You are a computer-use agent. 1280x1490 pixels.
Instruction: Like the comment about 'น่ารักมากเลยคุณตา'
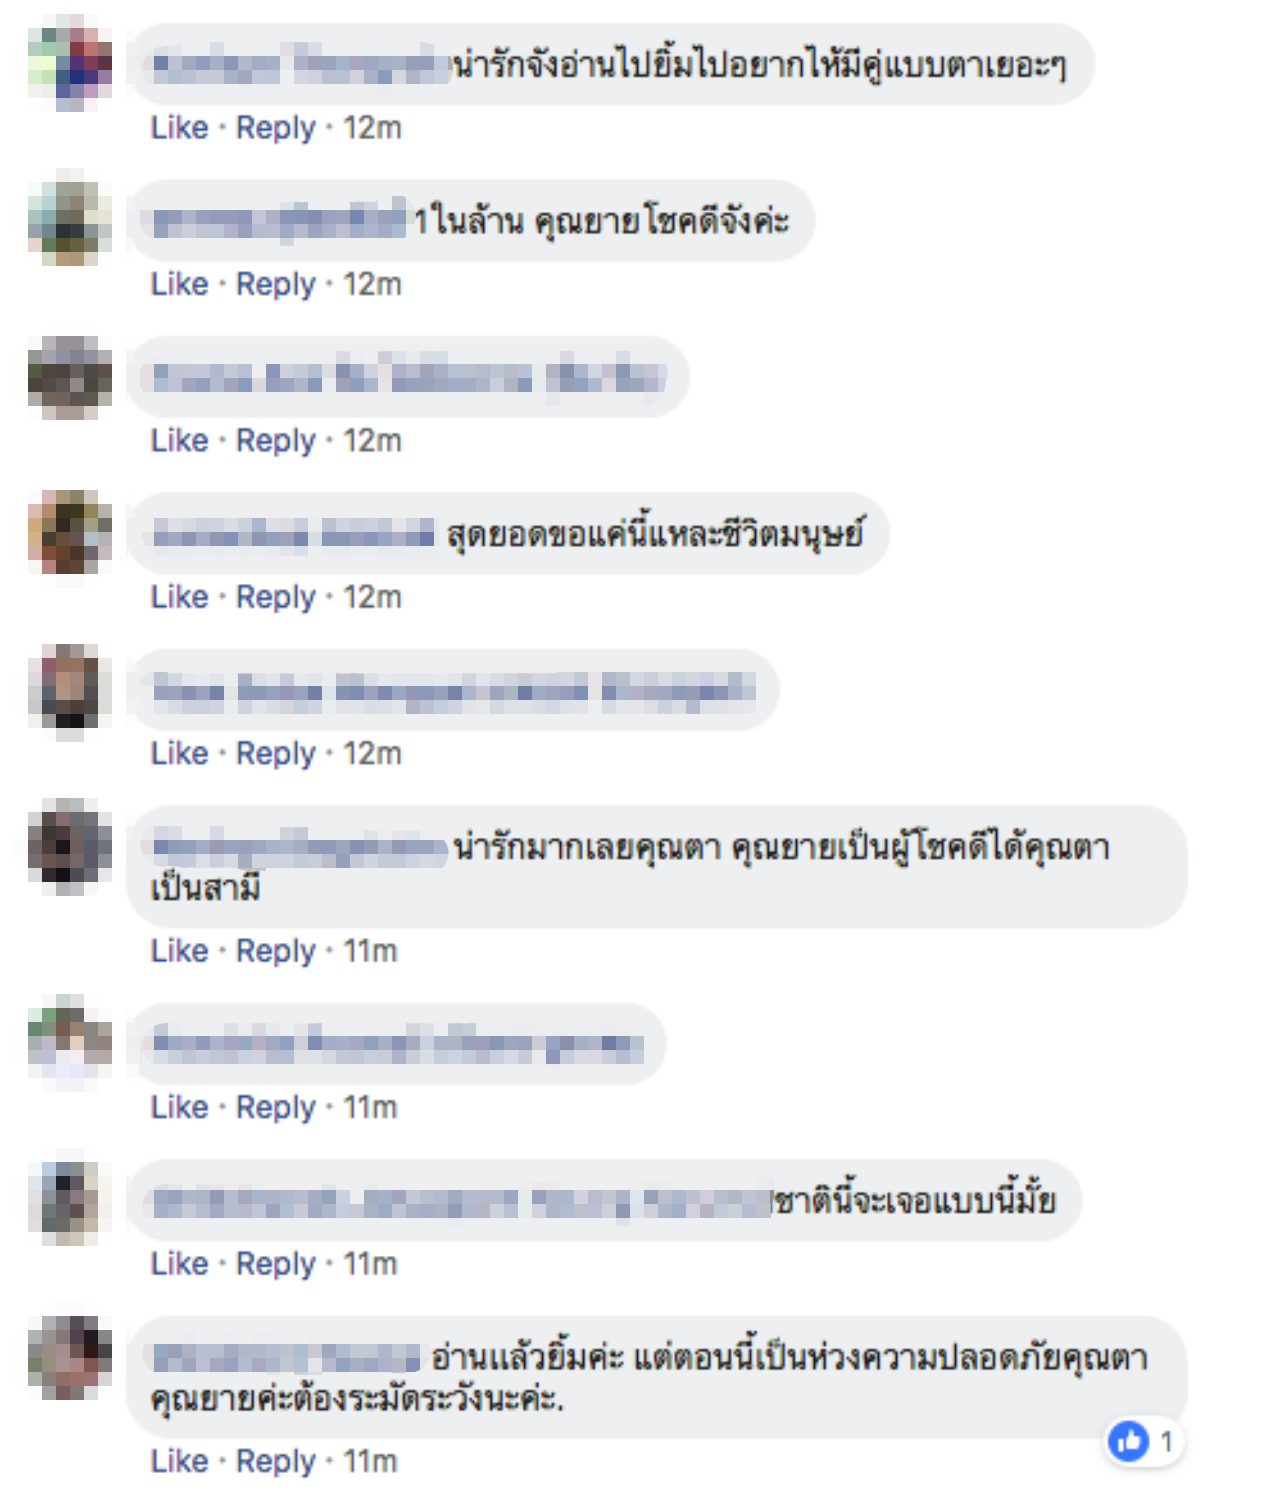(x=180, y=950)
